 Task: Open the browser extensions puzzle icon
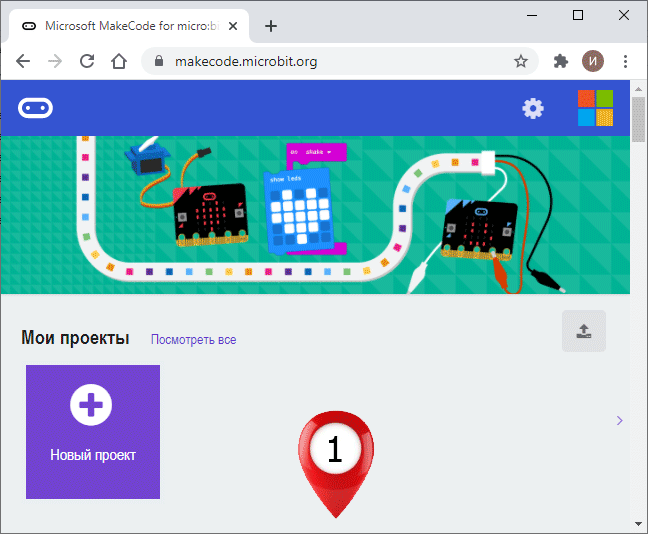tap(560, 61)
